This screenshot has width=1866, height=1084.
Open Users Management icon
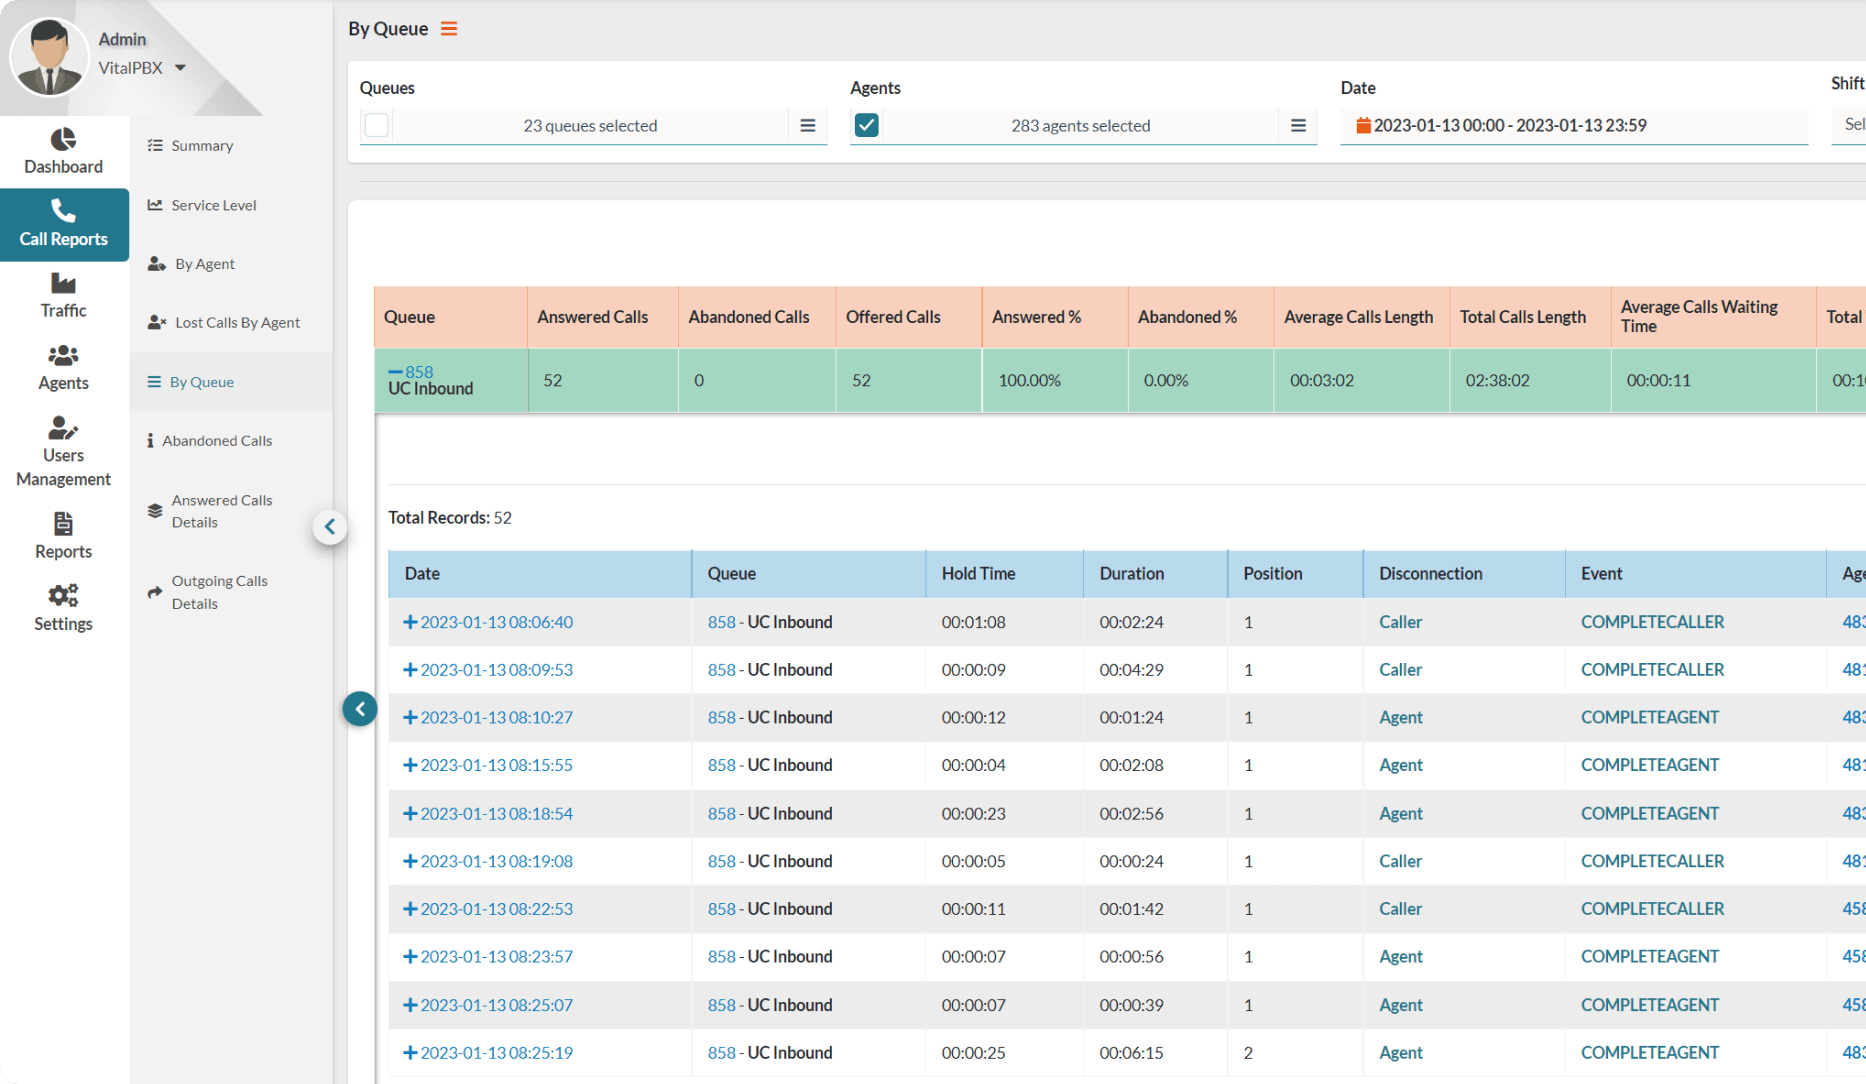tap(63, 429)
